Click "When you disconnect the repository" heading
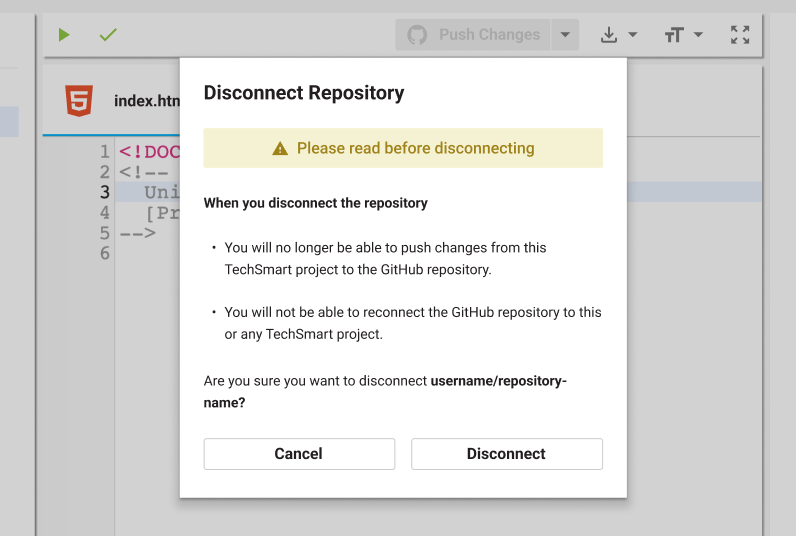The image size is (796, 536). [315, 203]
